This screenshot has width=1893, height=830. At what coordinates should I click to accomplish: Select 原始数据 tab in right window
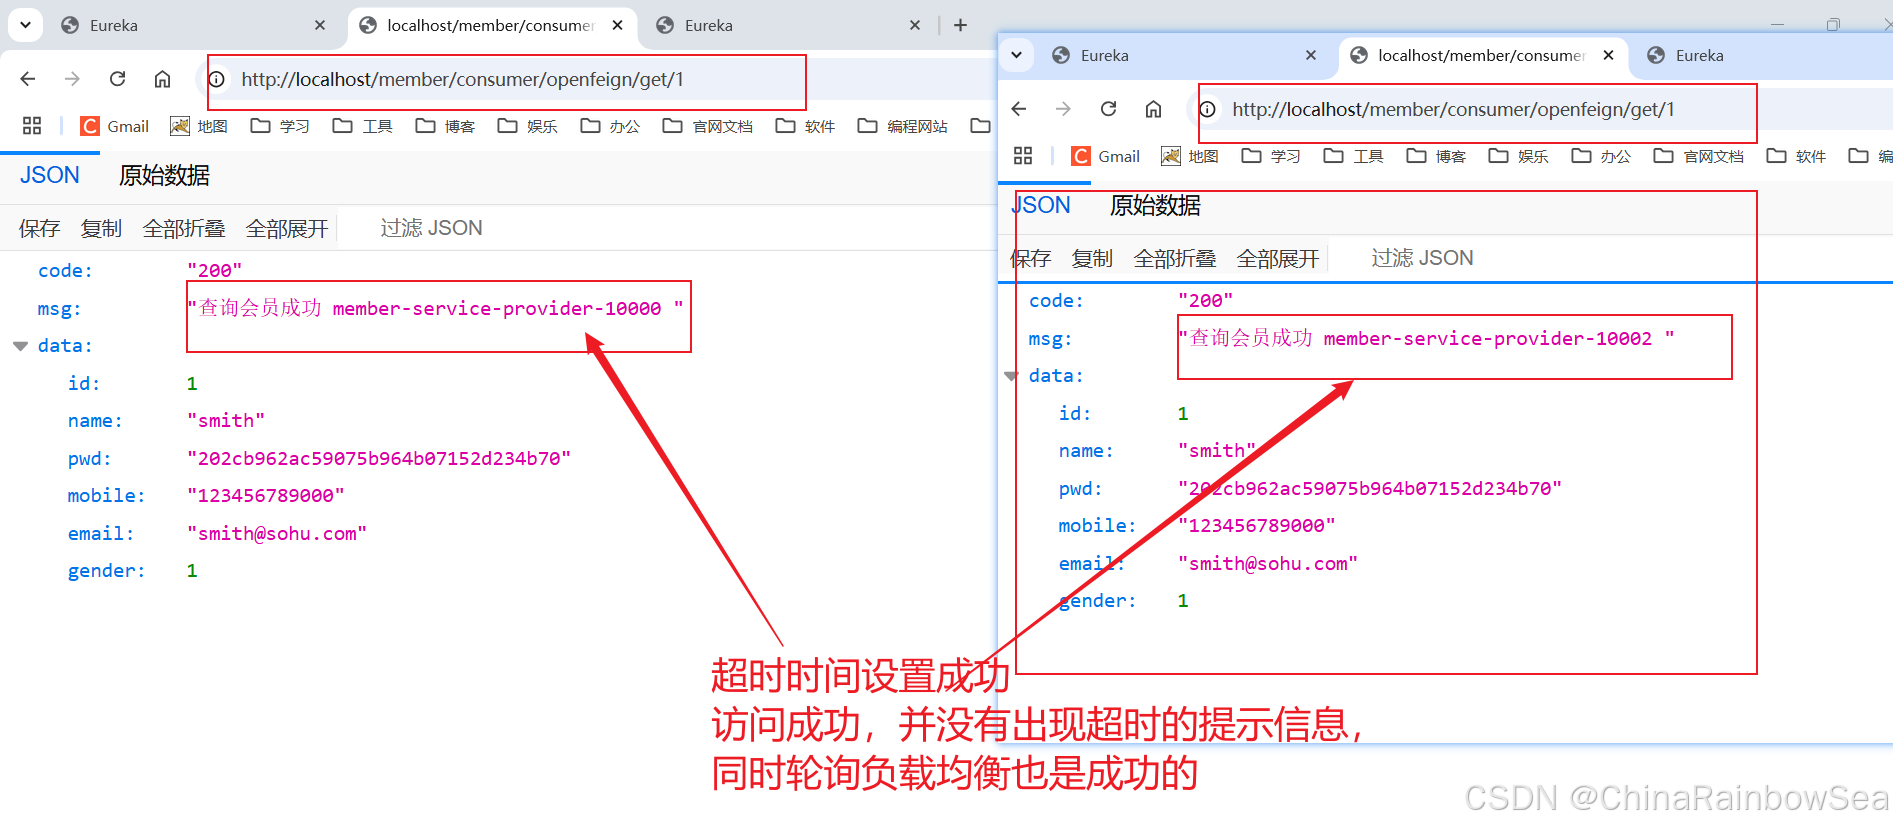(x=1155, y=205)
